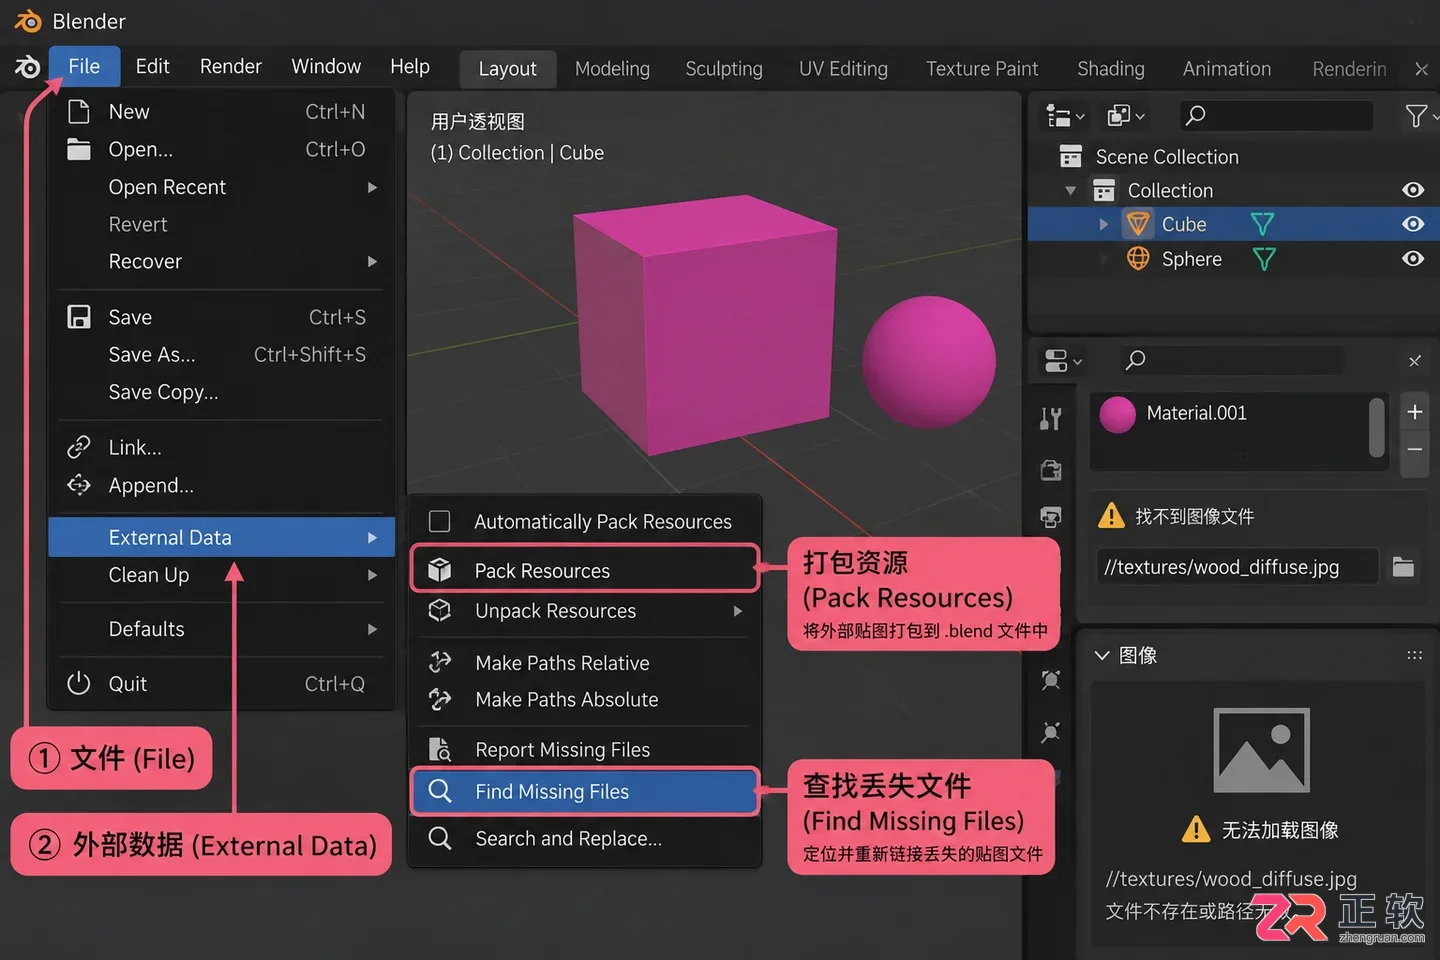Add a material slot with plus button

[x=1415, y=412]
